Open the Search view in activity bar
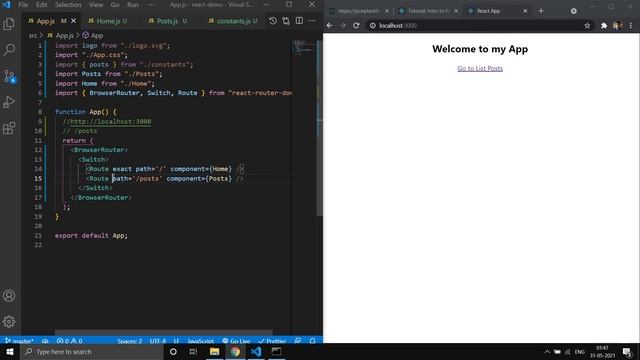Viewport: 640px width, 360px height. click(x=9, y=49)
